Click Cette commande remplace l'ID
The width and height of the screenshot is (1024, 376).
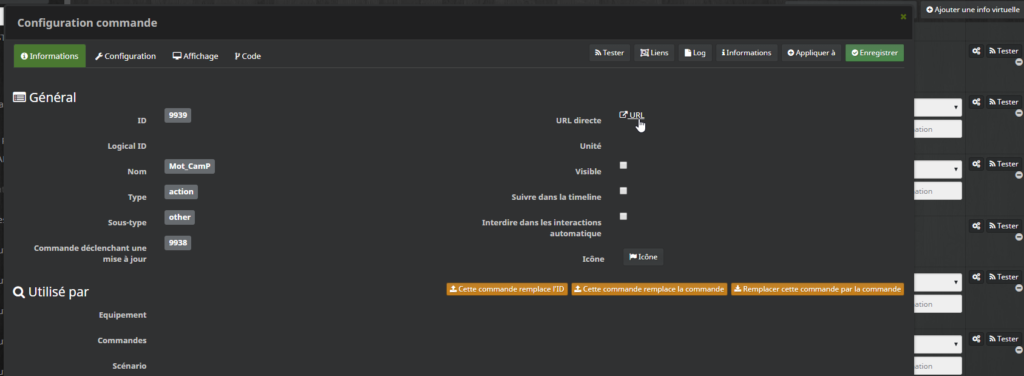[507, 289]
